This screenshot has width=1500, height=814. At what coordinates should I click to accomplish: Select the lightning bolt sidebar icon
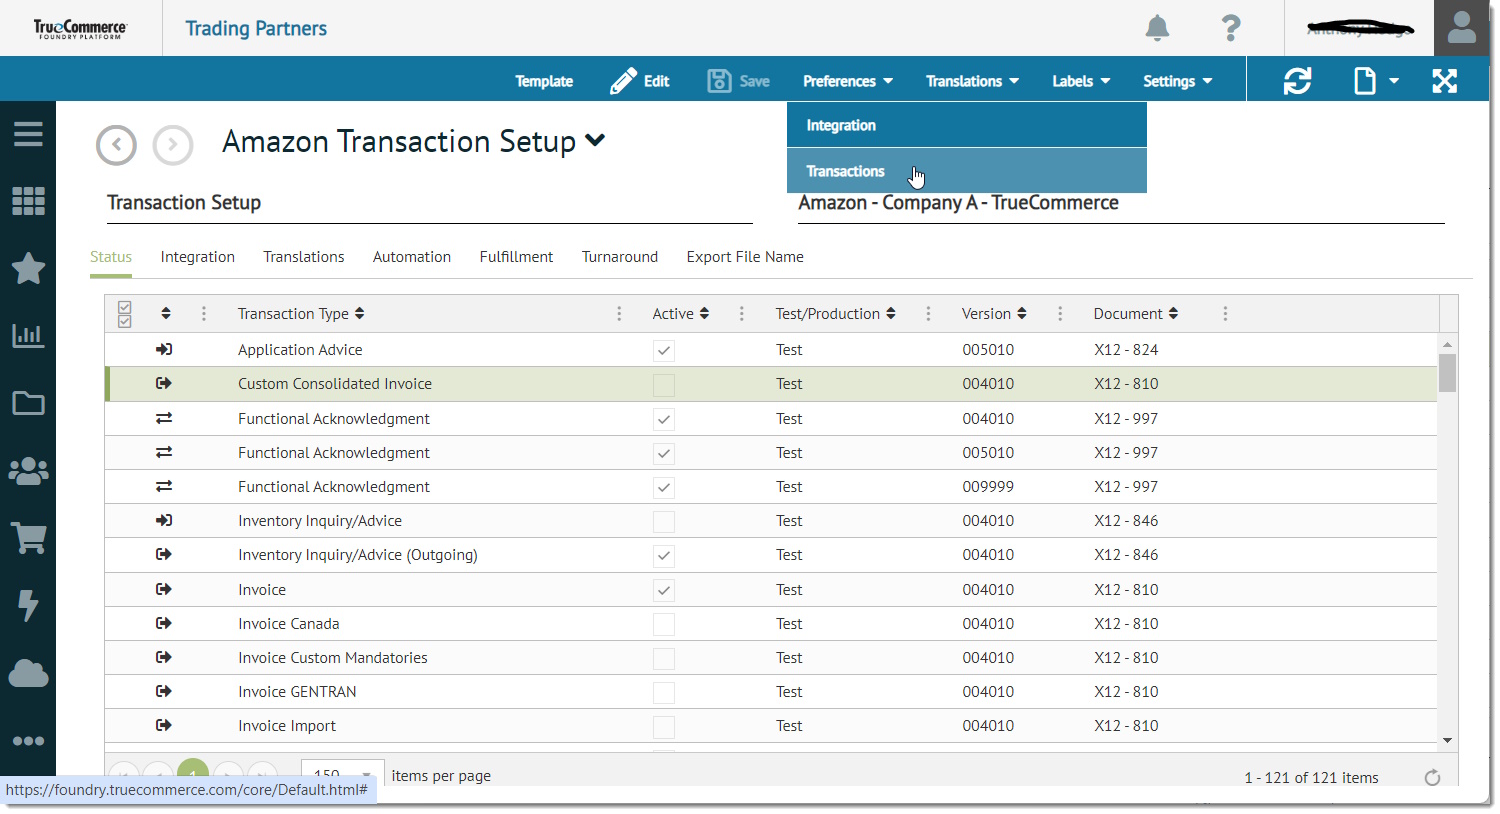tap(28, 605)
